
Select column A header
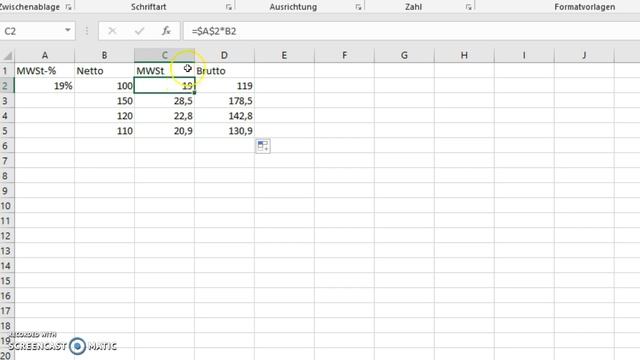click(x=44, y=55)
